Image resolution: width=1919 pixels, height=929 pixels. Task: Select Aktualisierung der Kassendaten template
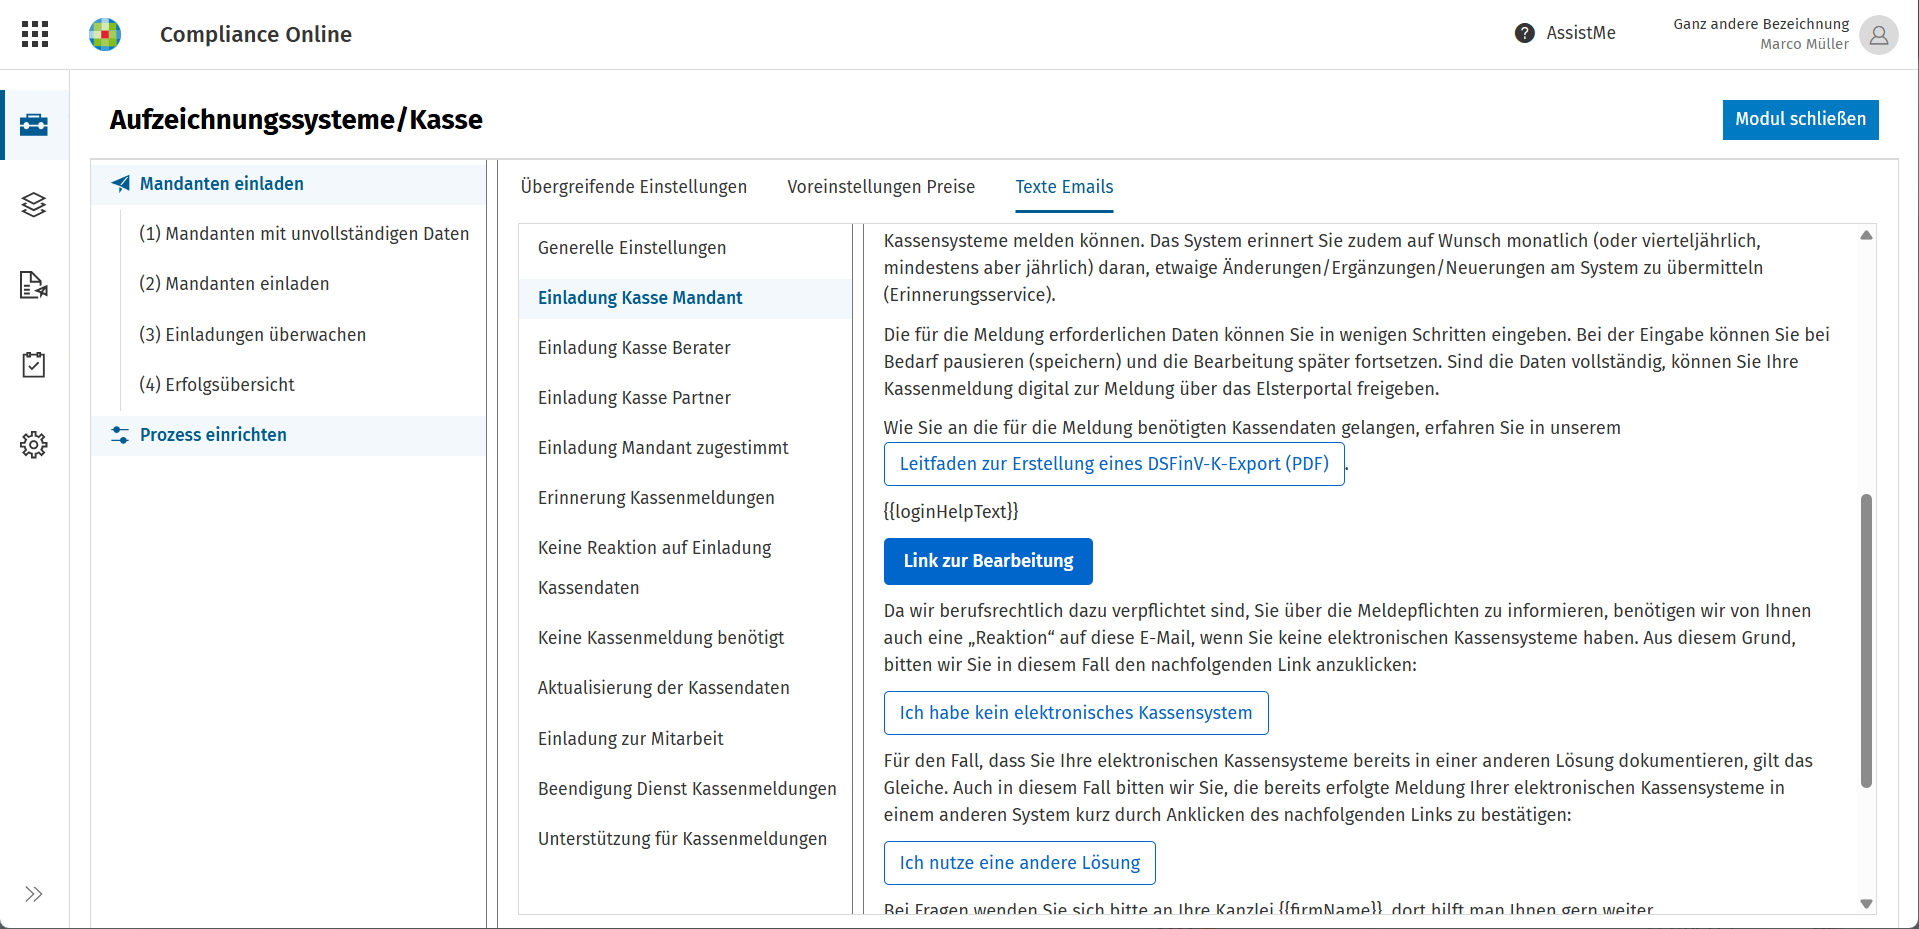click(x=685, y=688)
